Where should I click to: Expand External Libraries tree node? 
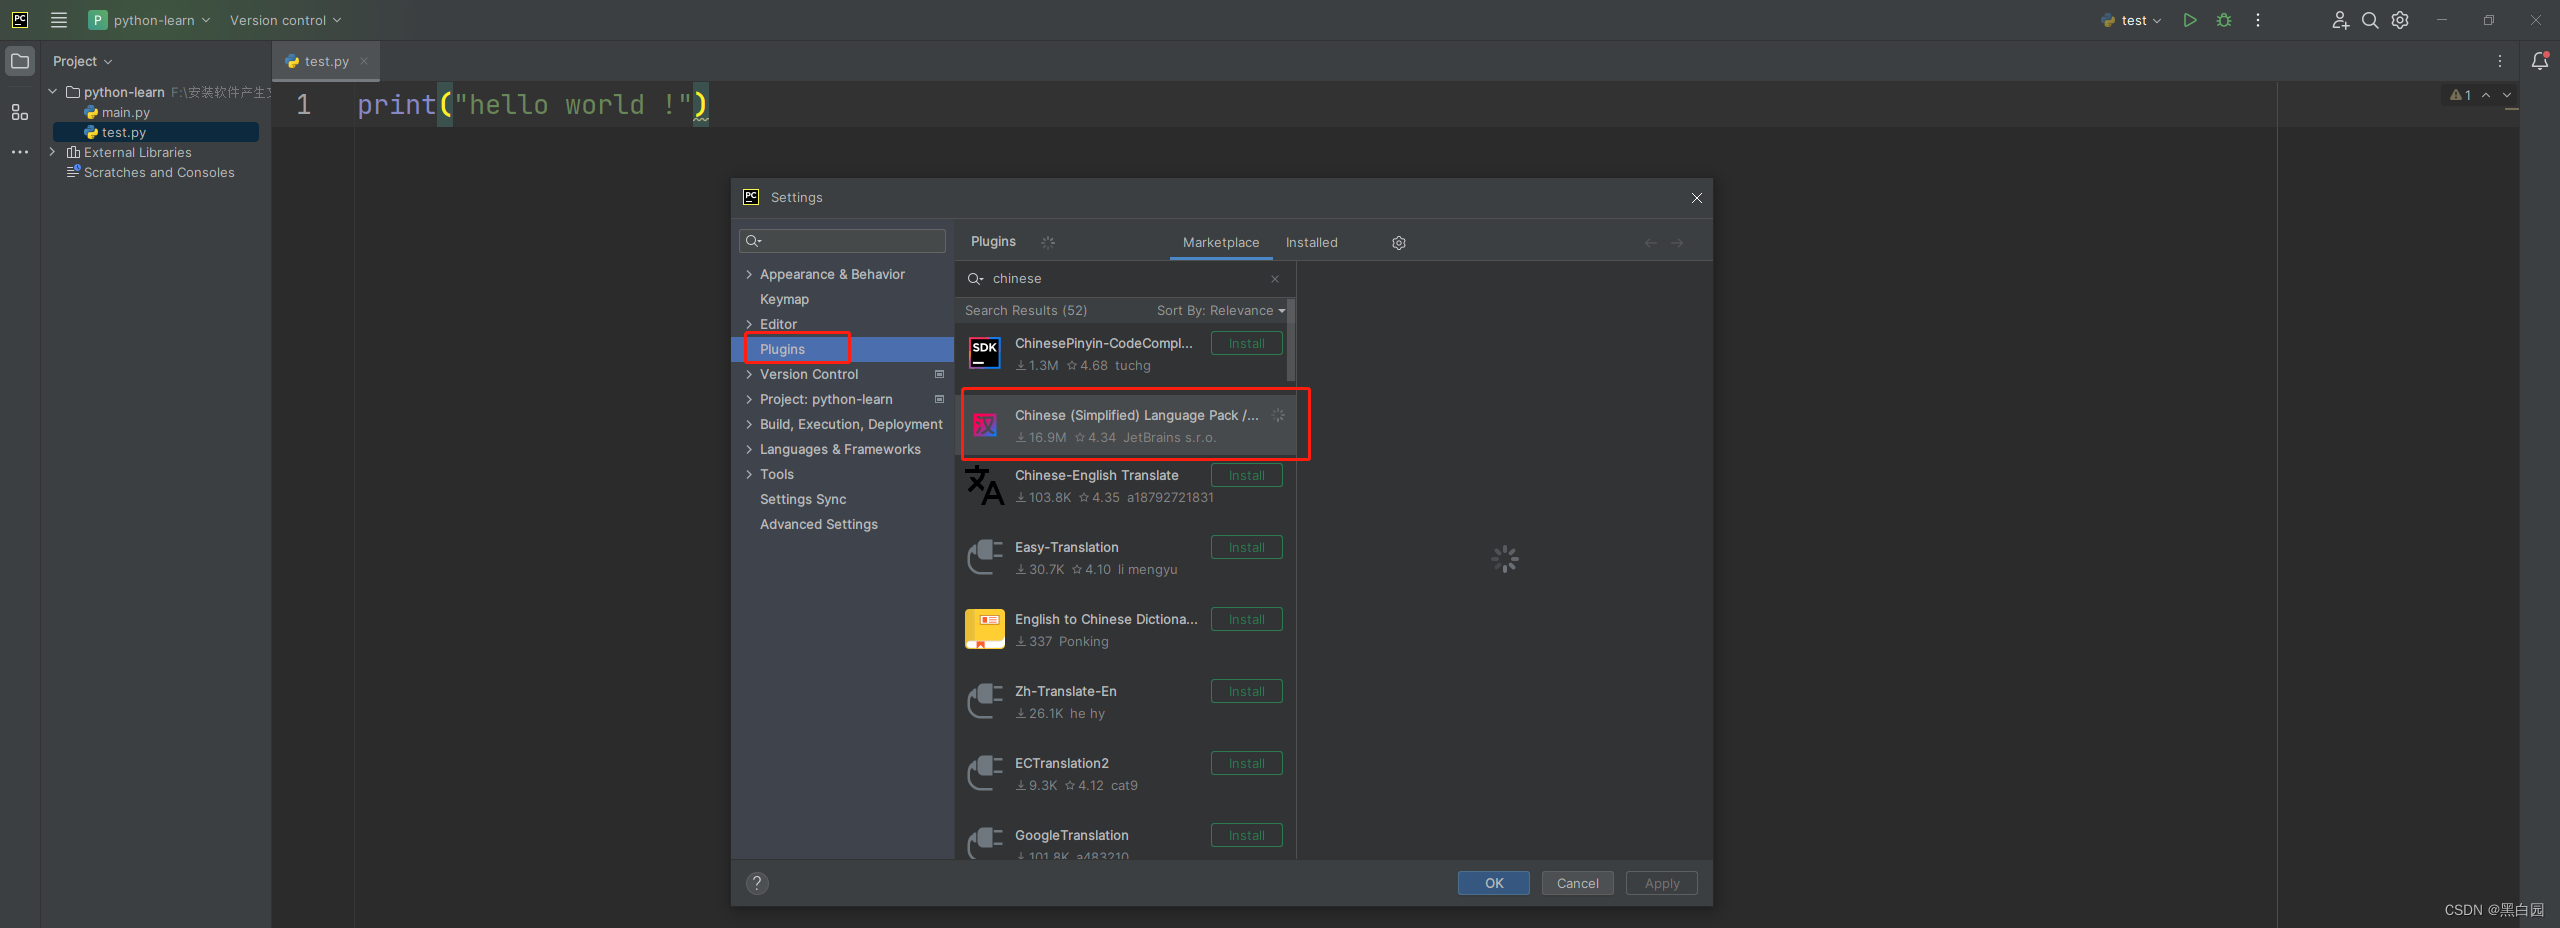point(53,152)
